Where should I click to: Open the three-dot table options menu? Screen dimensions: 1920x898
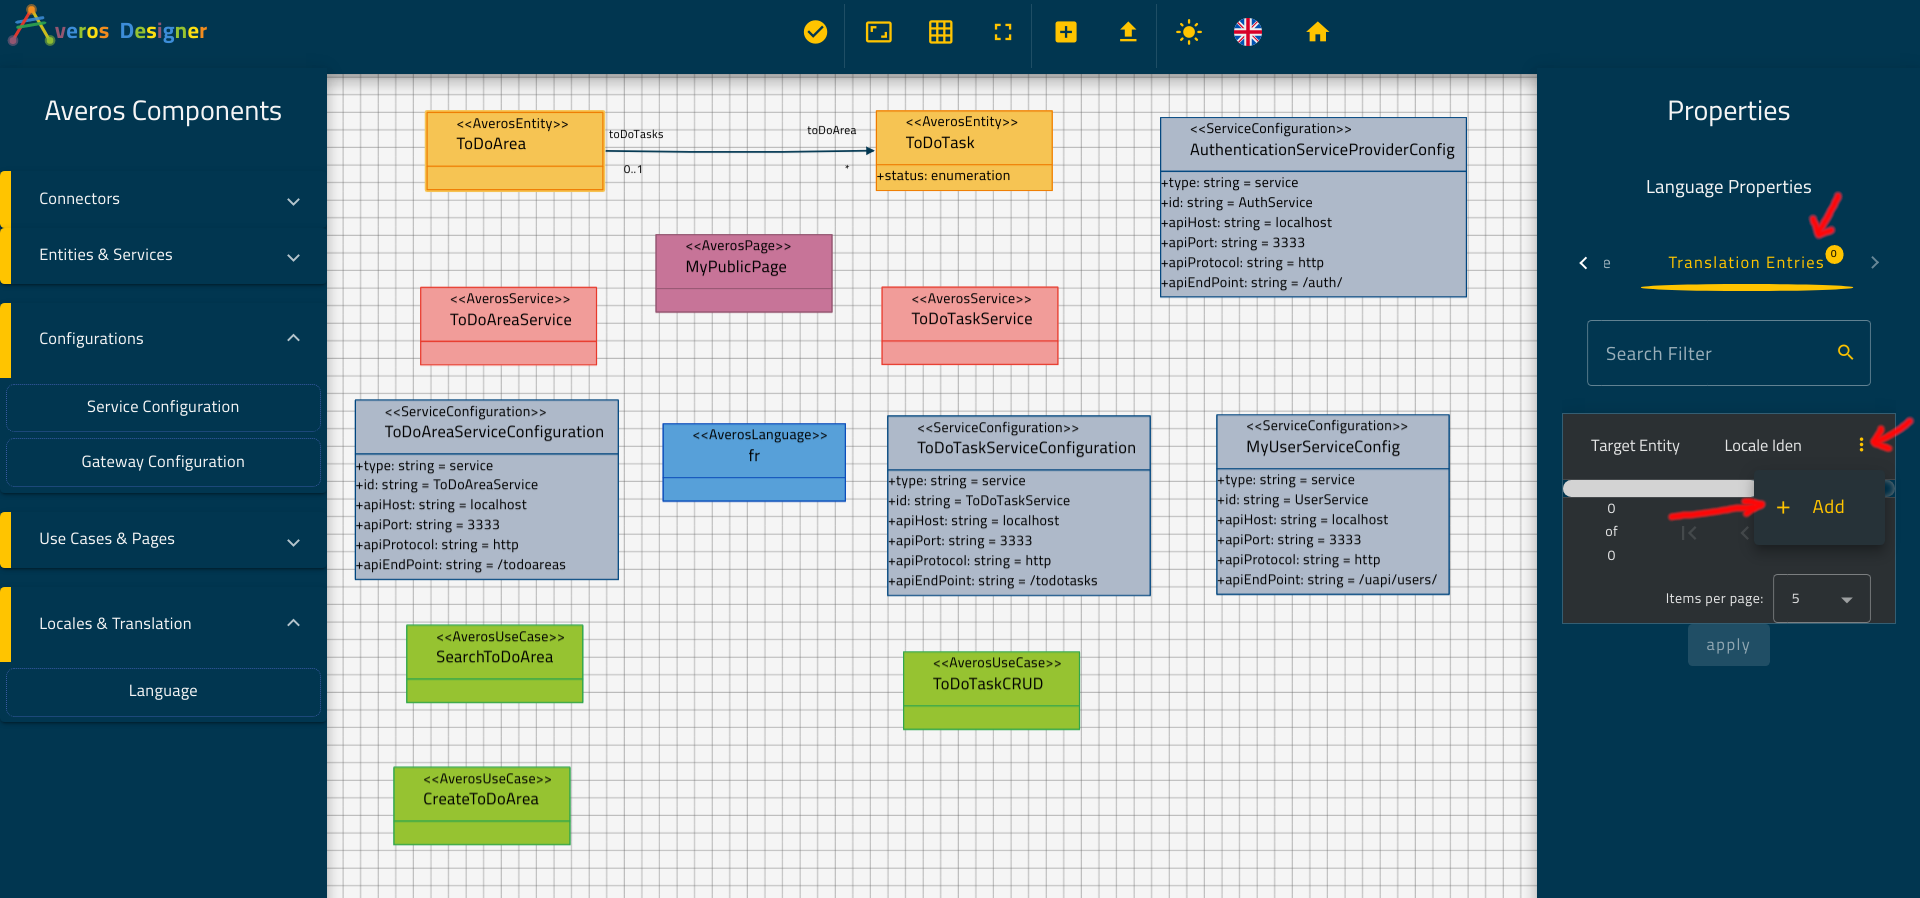coord(1861,445)
